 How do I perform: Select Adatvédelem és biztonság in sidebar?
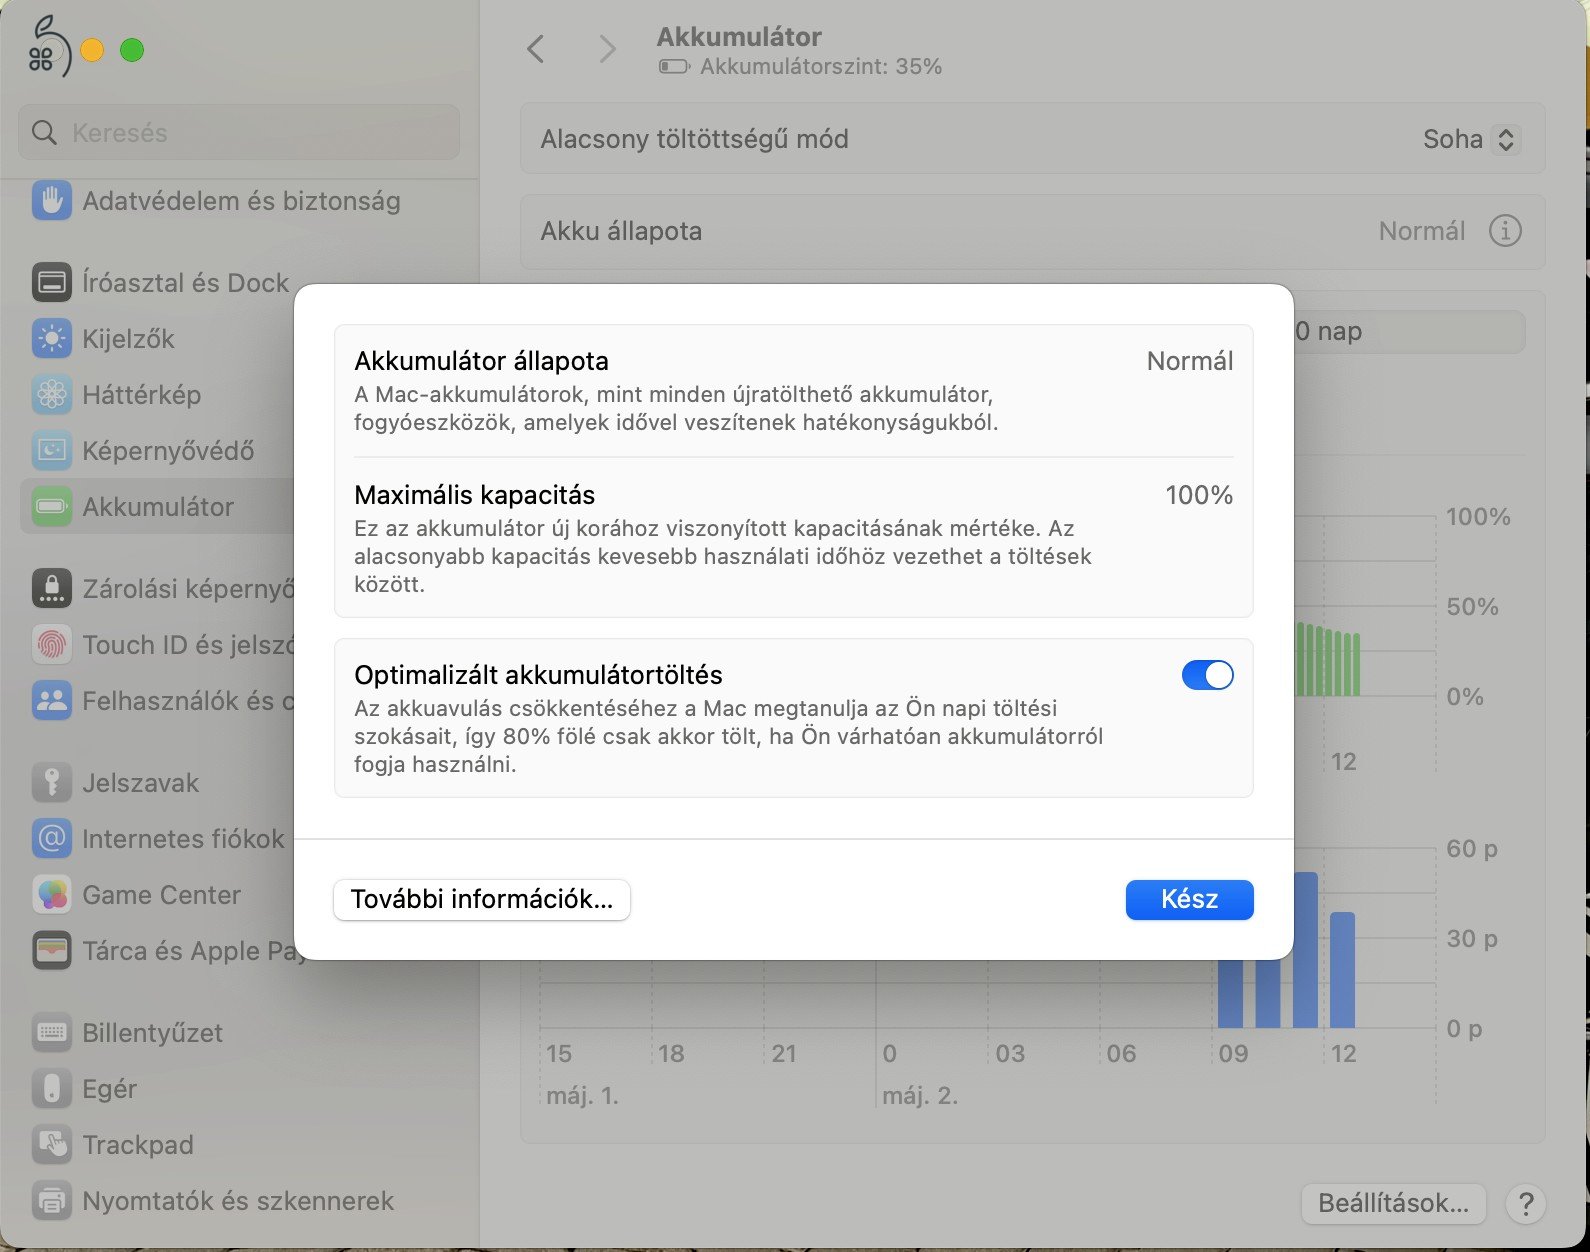pyautogui.click(x=241, y=201)
